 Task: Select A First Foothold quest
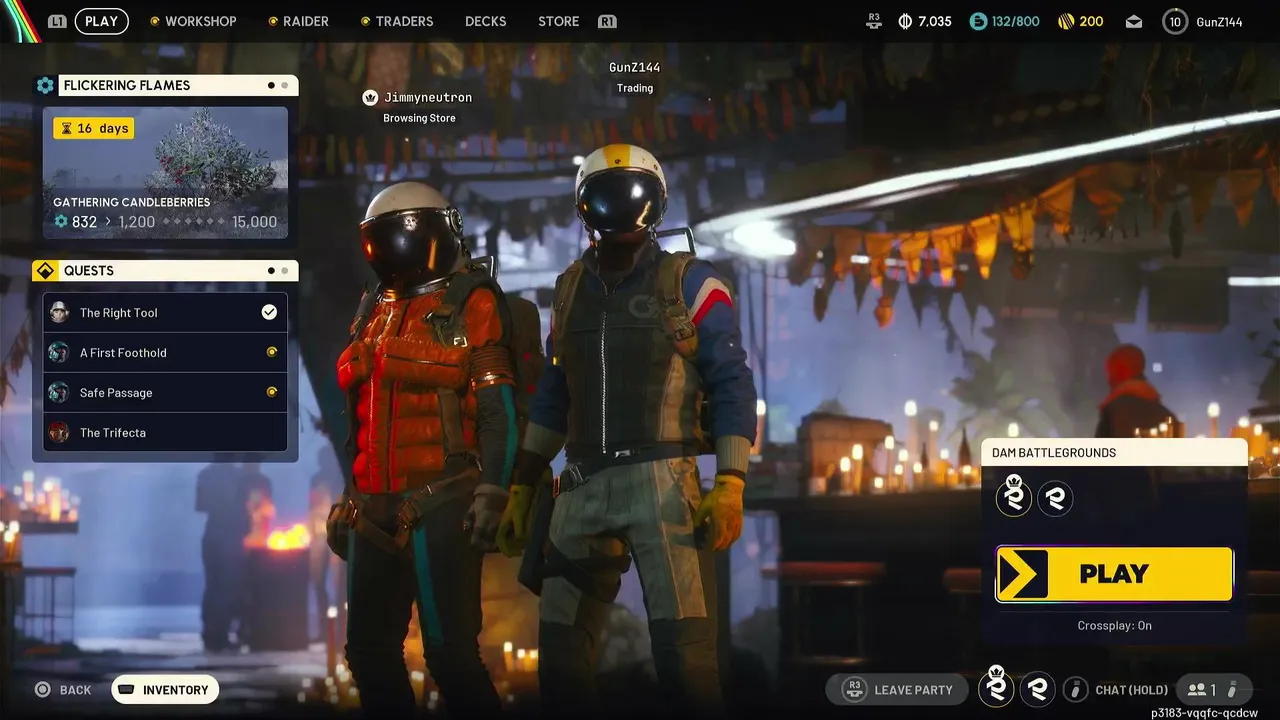(165, 352)
